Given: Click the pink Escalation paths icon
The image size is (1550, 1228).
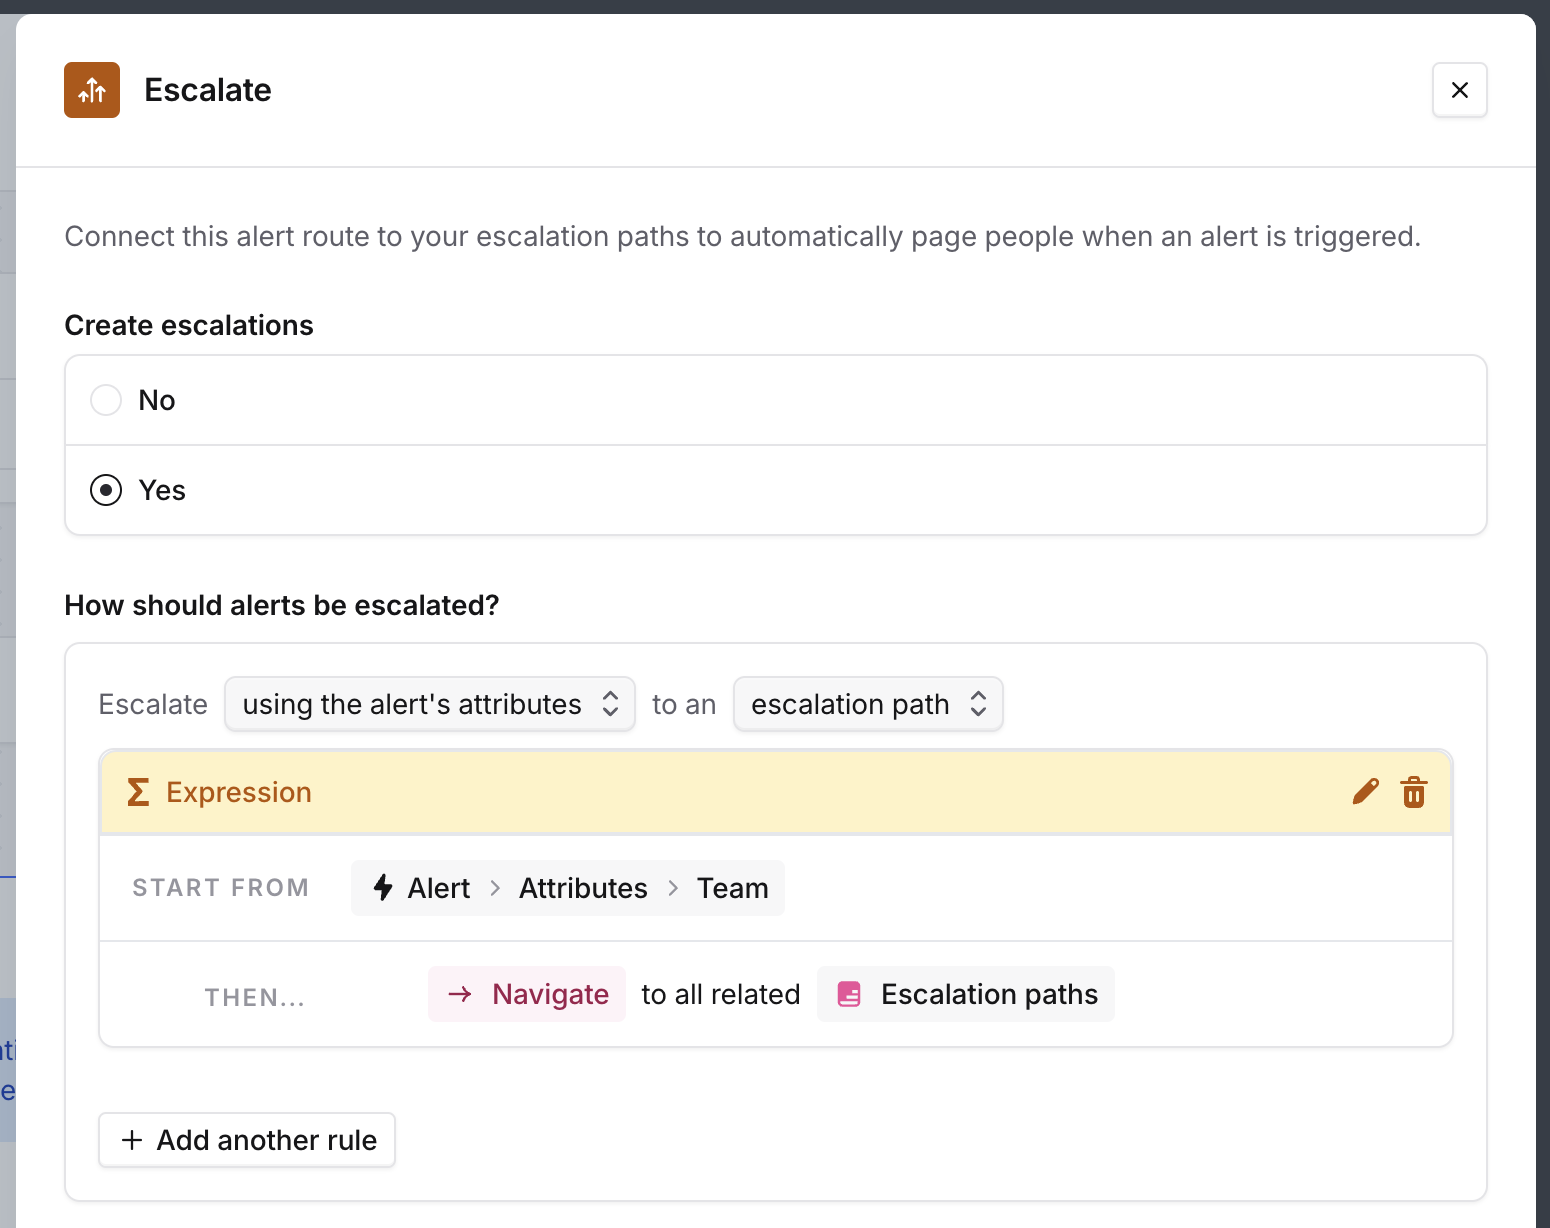Looking at the screenshot, I should (849, 994).
